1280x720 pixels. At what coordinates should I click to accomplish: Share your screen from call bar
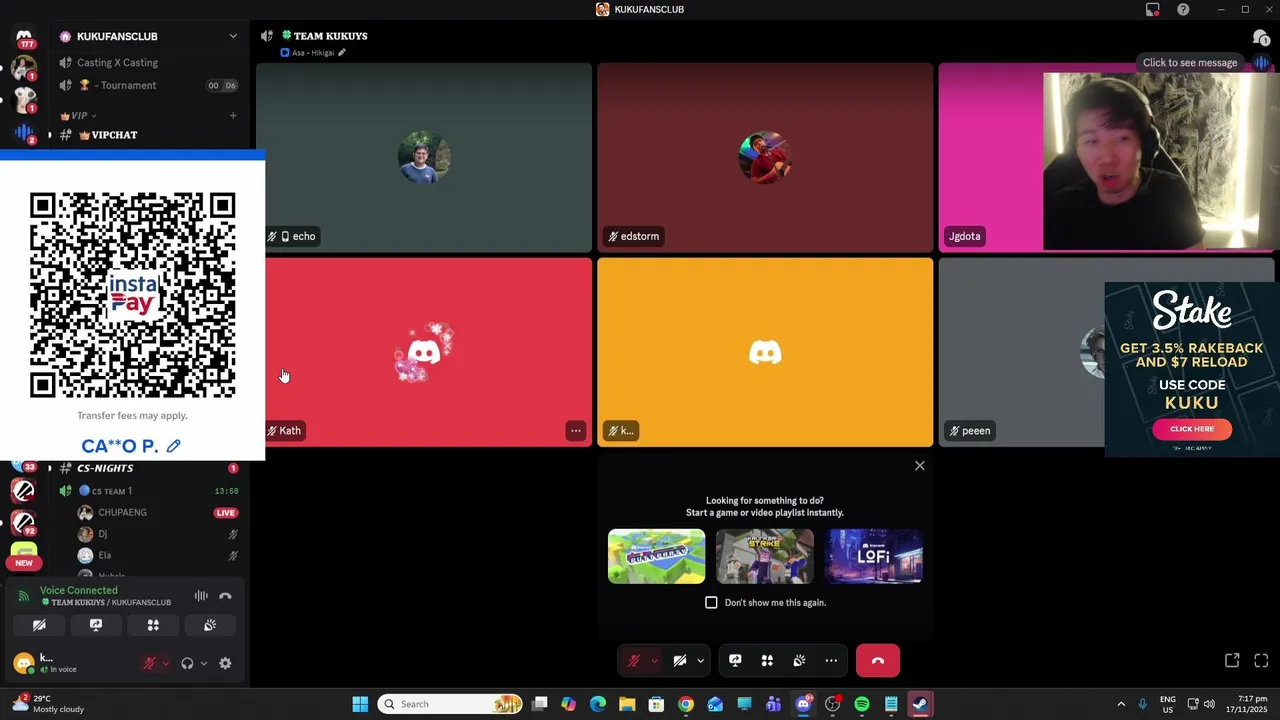point(735,661)
